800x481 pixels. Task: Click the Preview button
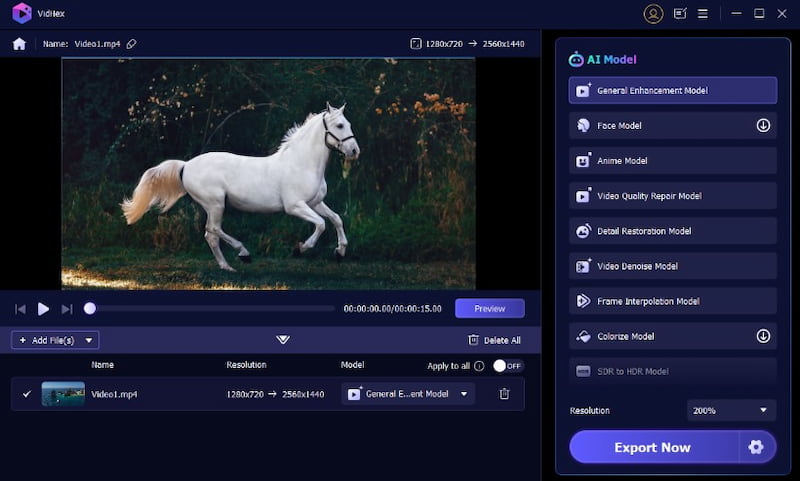click(x=489, y=309)
